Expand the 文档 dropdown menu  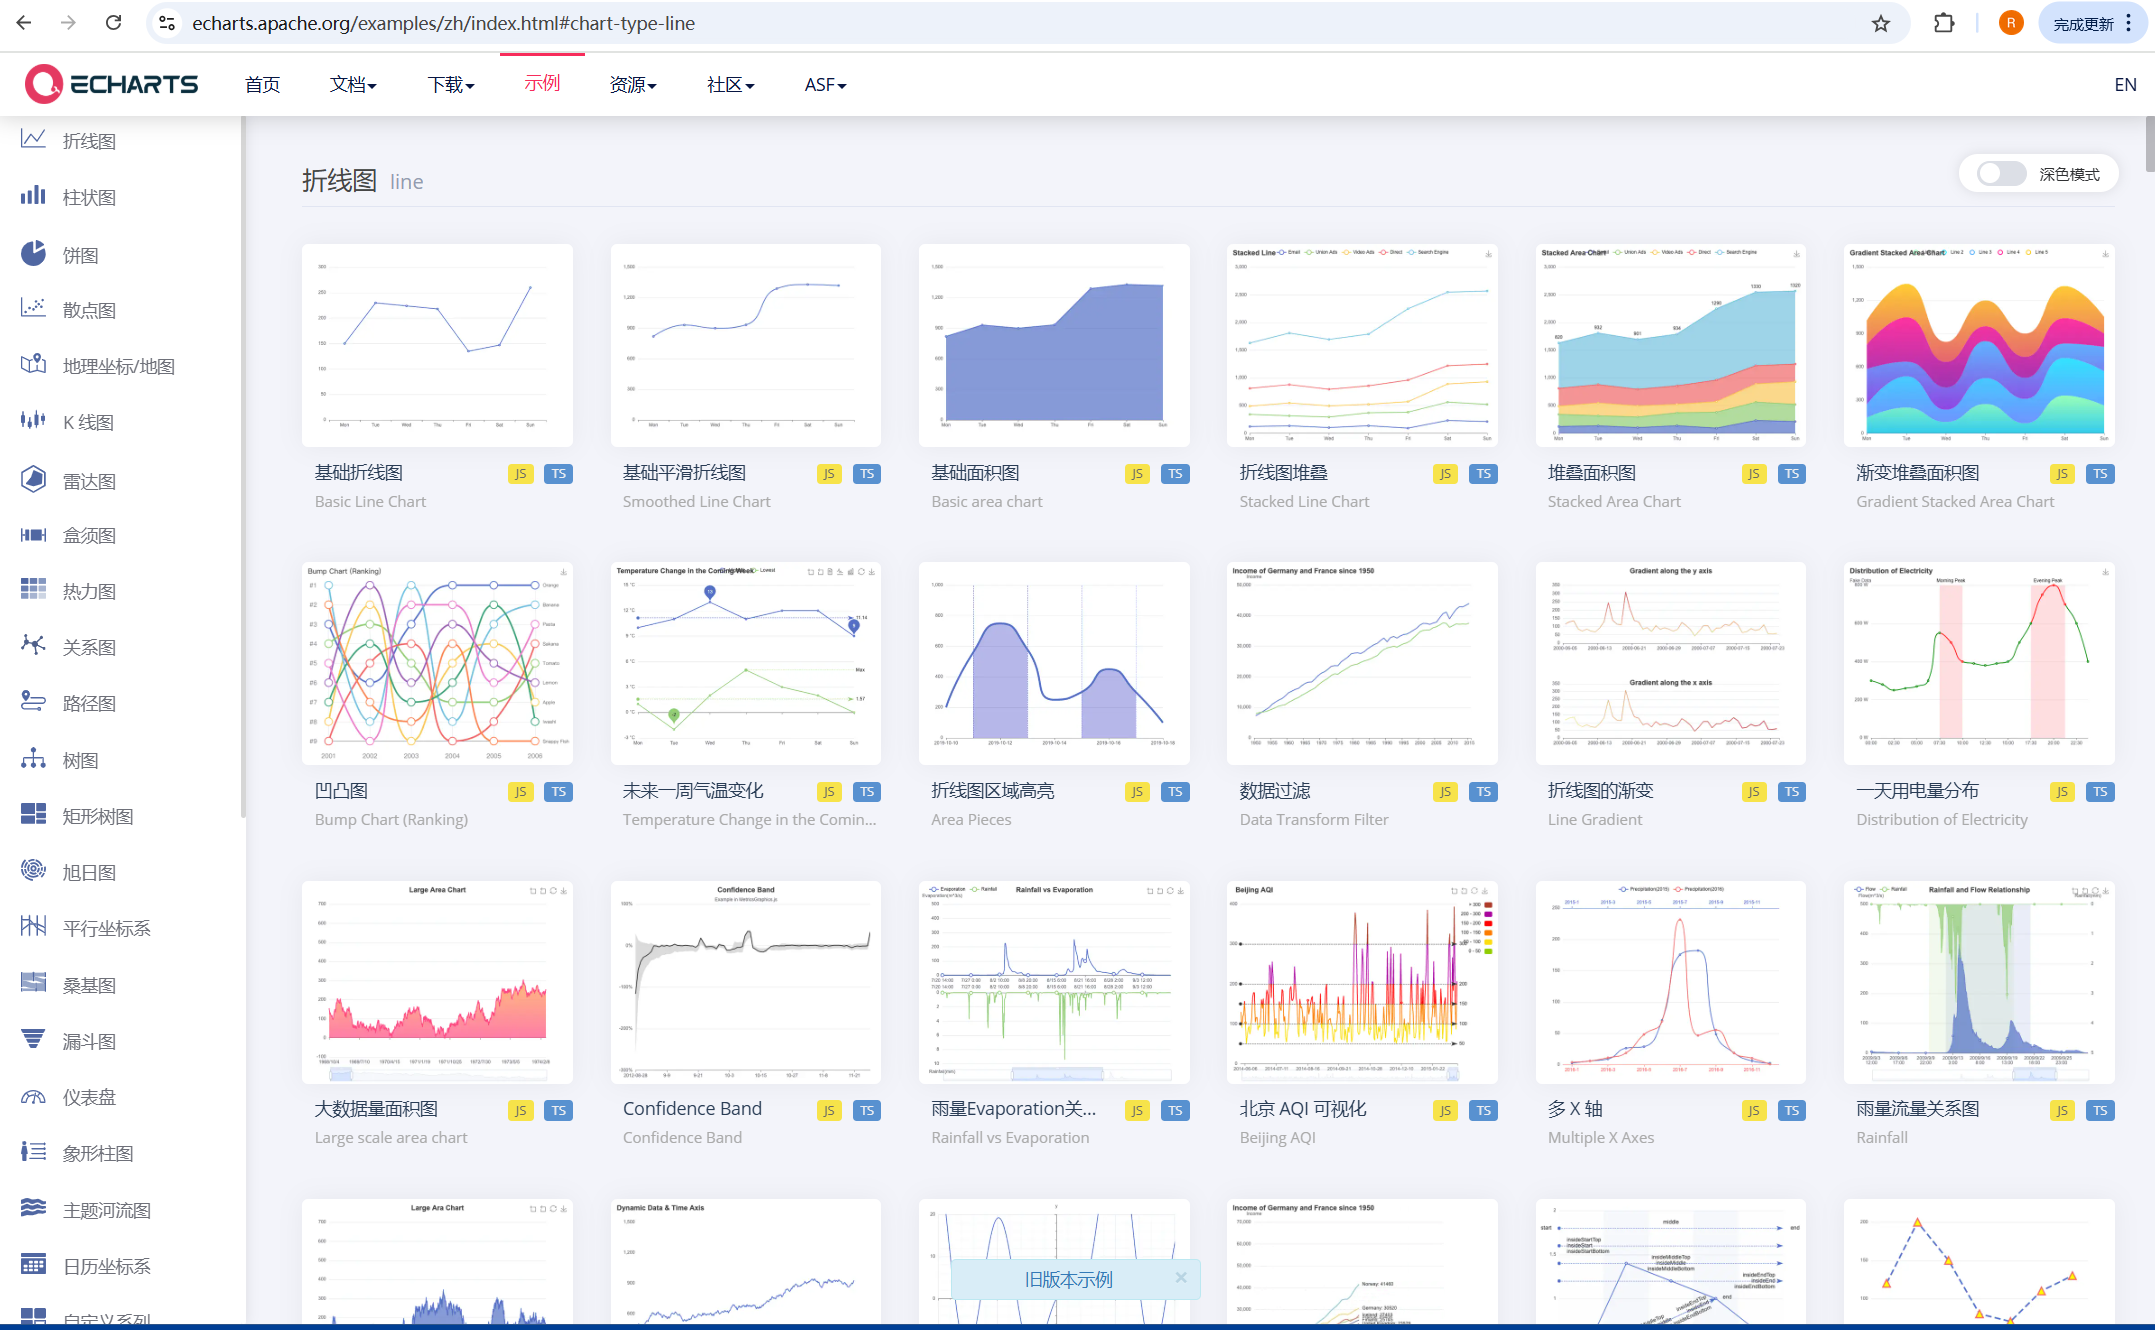point(353,85)
